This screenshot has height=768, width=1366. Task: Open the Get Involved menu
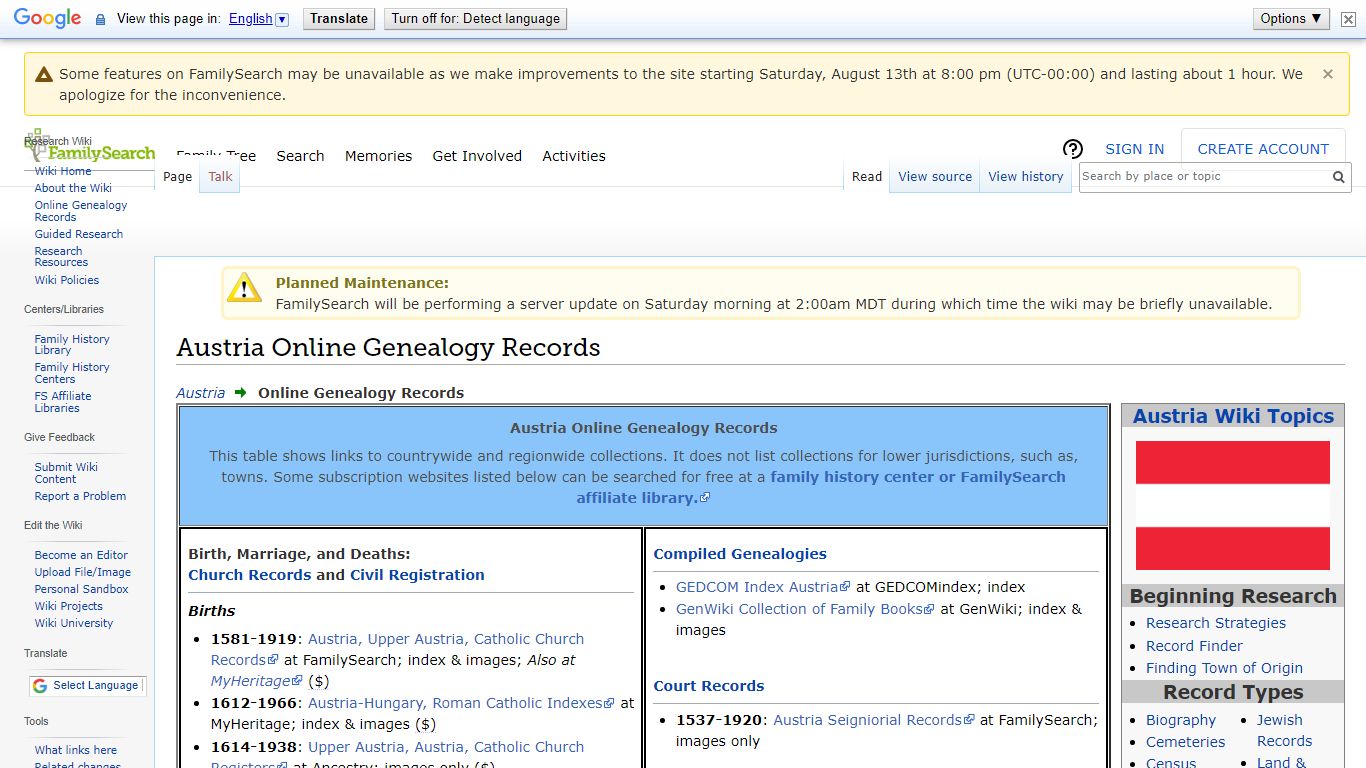point(477,156)
